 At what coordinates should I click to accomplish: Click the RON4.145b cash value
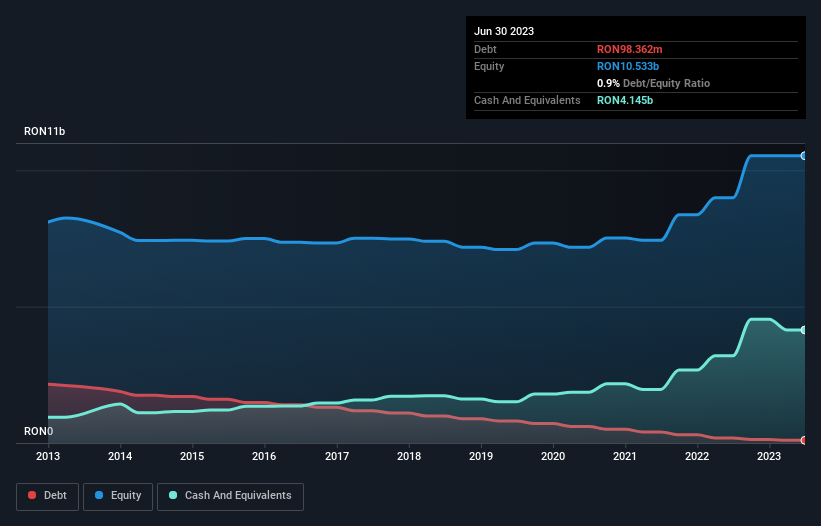(x=625, y=100)
